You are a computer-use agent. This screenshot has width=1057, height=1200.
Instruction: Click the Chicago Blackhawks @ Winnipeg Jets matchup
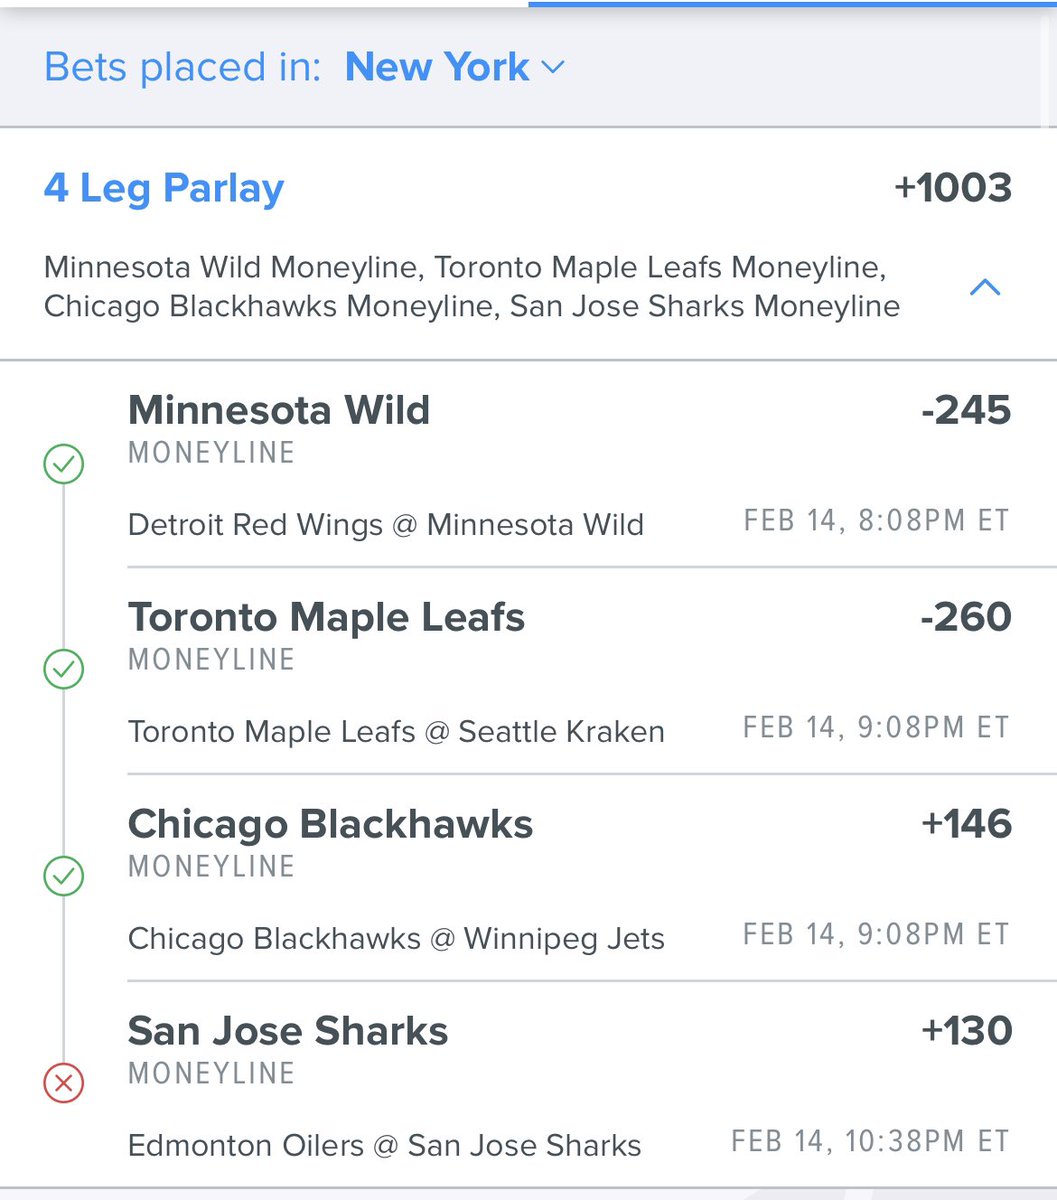coord(396,939)
